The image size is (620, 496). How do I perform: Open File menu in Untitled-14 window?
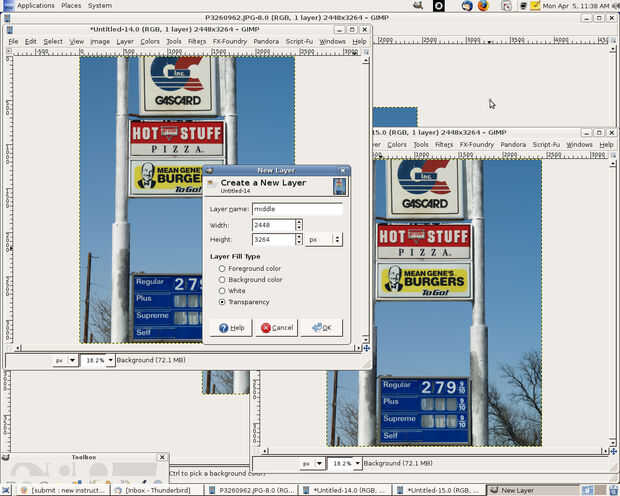13,41
